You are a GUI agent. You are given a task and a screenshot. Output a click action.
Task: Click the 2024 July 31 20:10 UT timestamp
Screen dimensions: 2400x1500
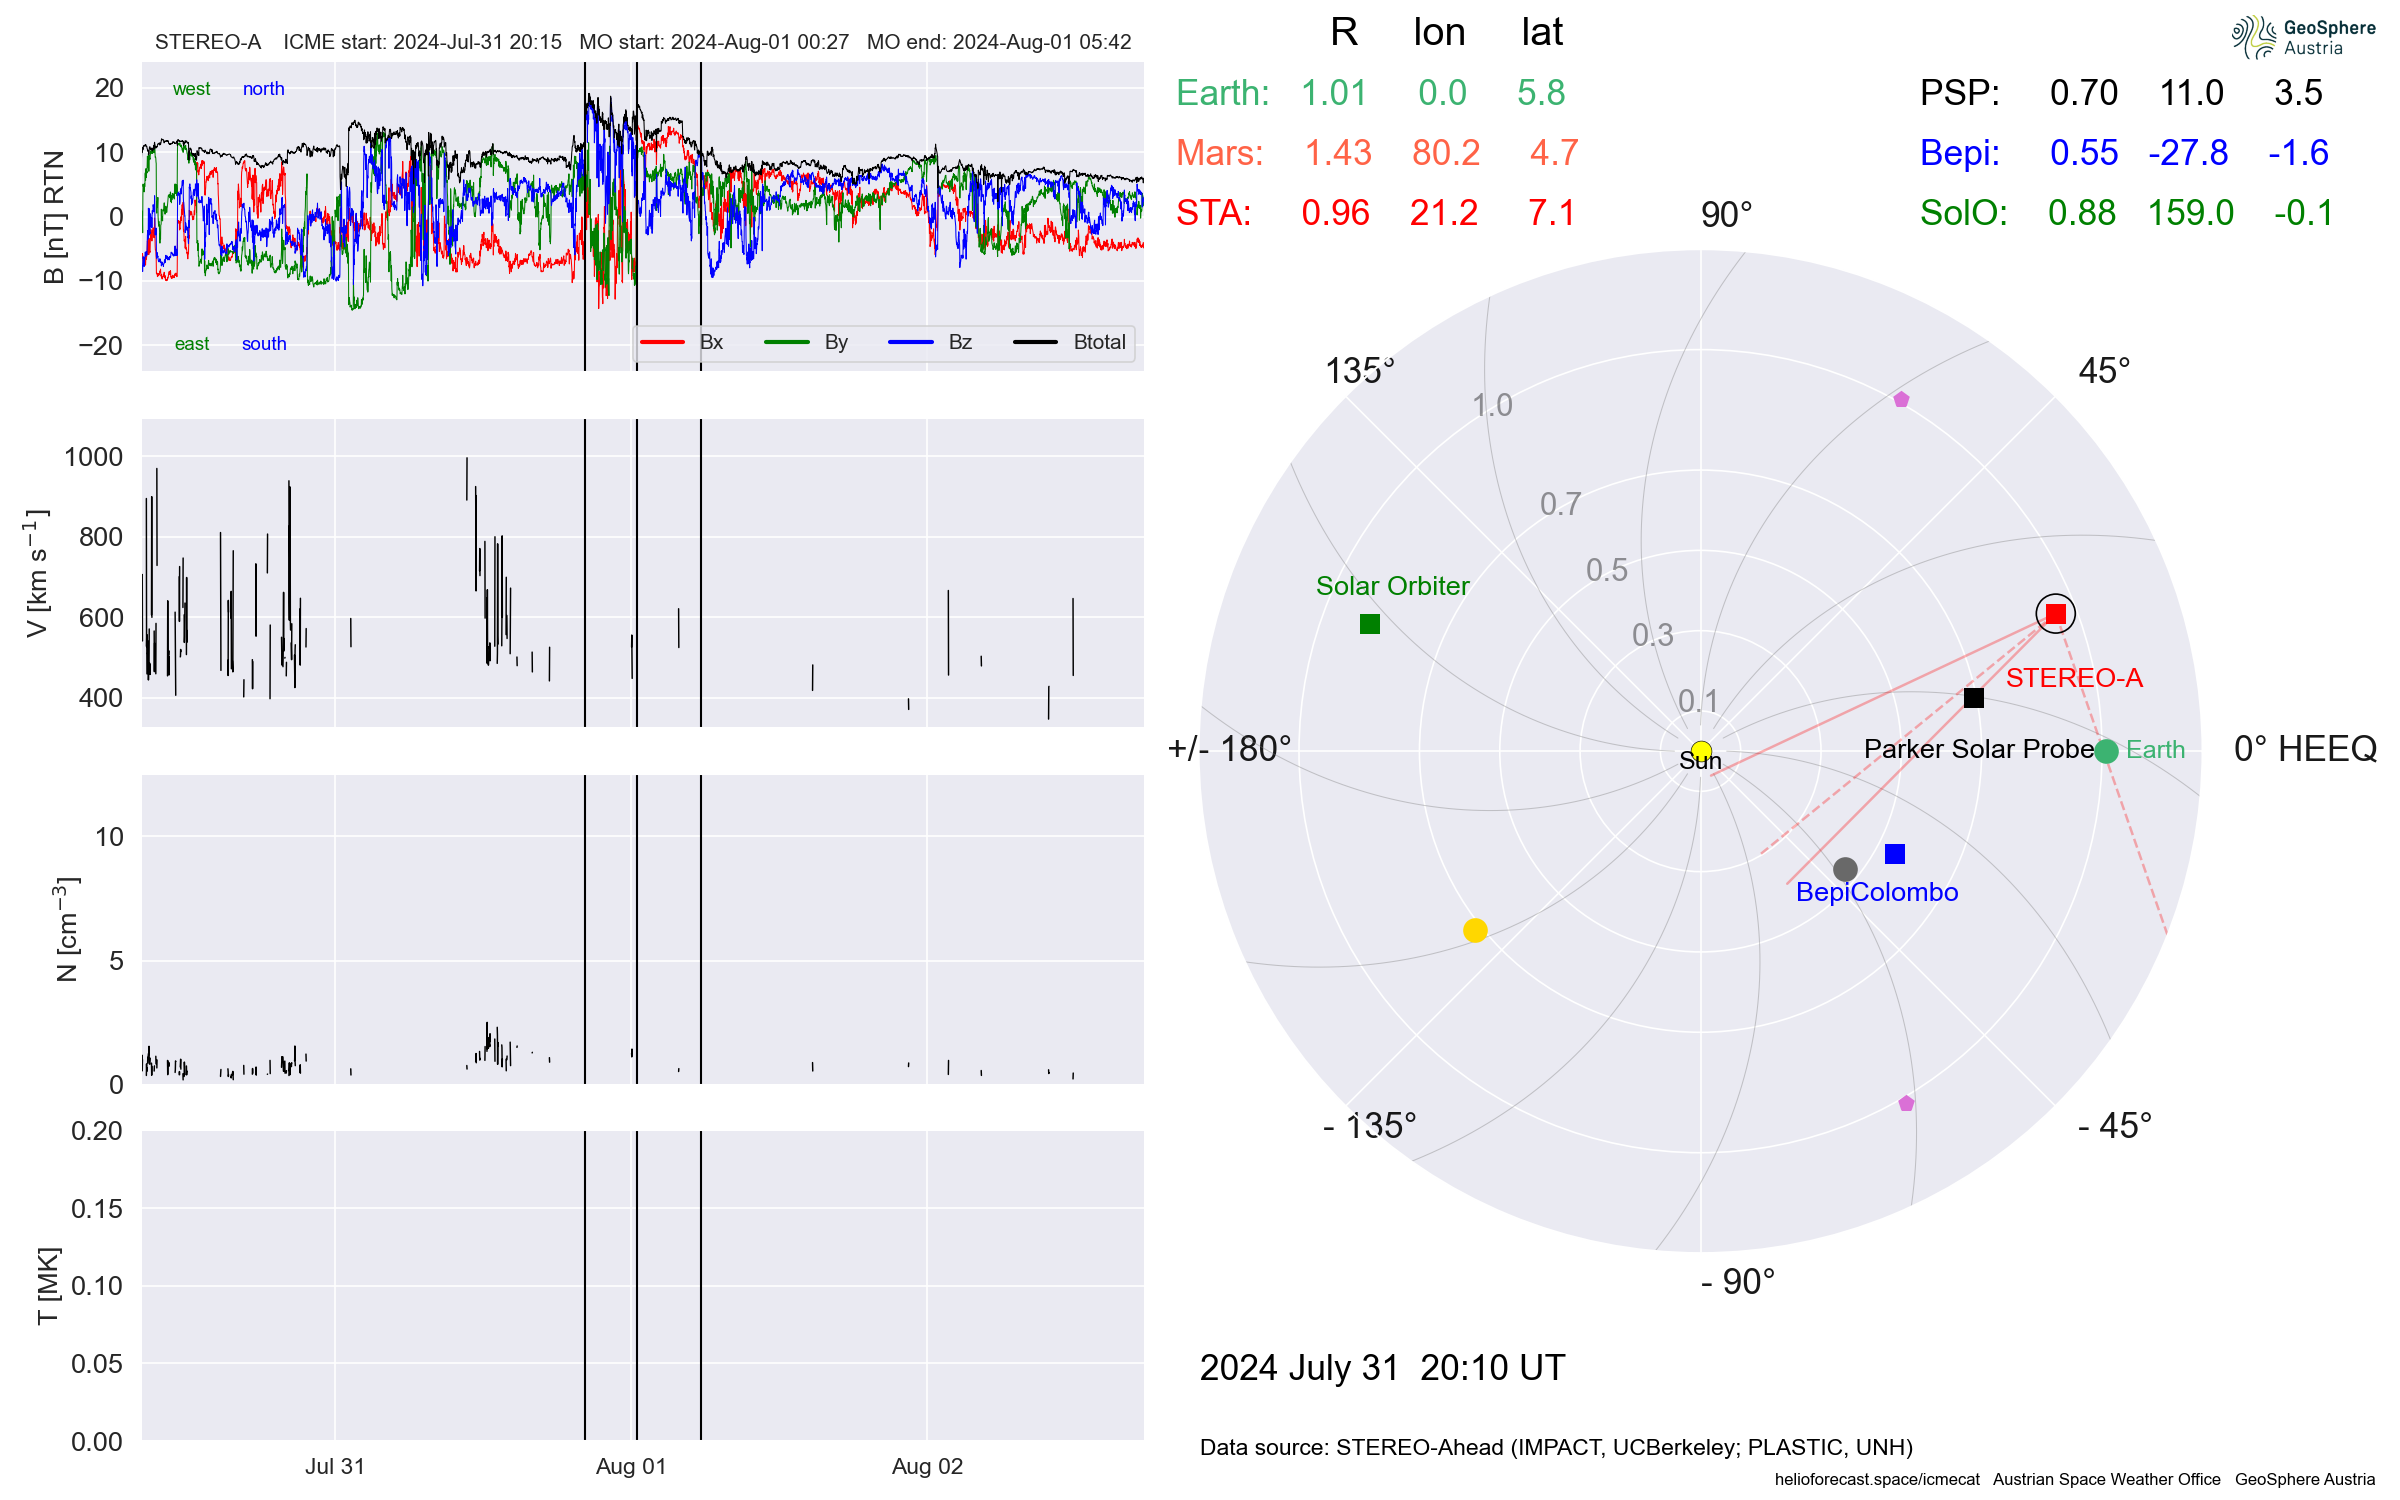pyautogui.click(x=1382, y=1367)
